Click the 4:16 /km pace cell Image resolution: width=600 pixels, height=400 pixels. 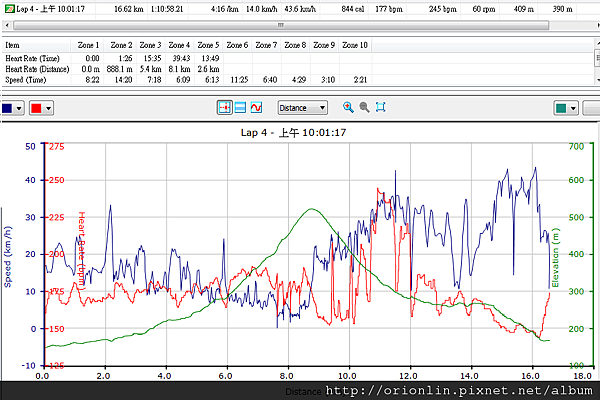pyautogui.click(x=225, y=9)
